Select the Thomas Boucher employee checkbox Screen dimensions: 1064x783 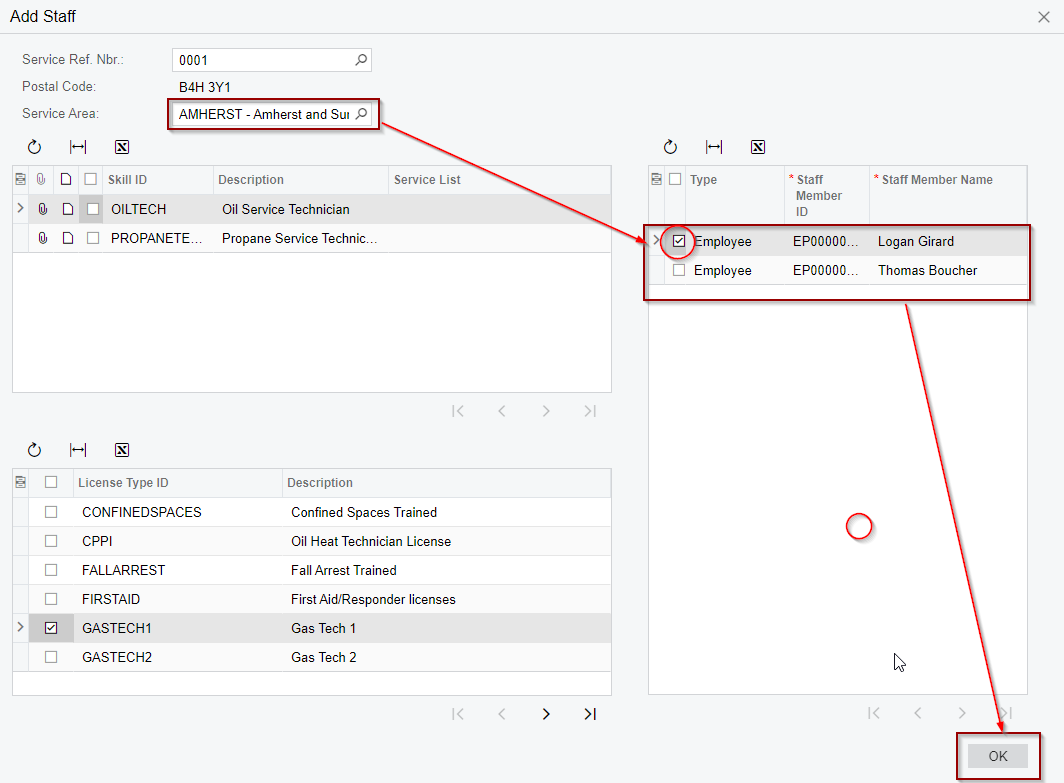(679, 270)
